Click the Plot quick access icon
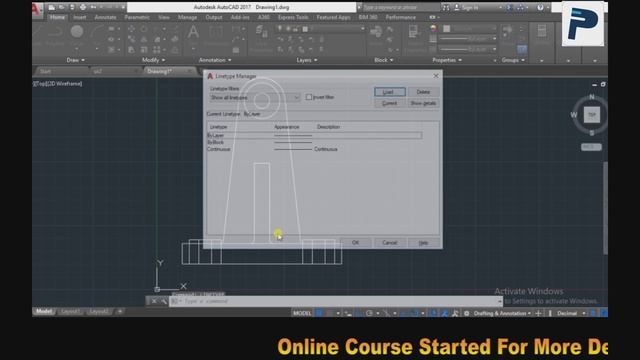 pos(83,7)
